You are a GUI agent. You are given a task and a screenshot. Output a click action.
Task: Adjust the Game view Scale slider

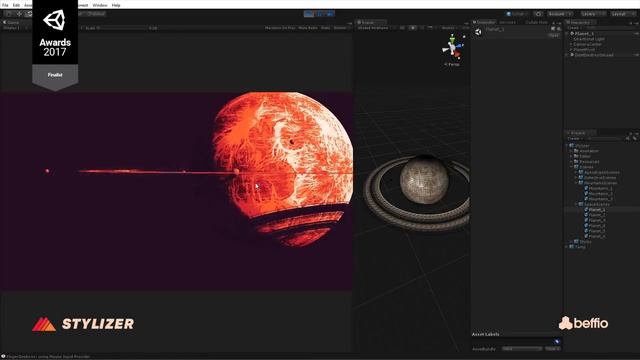pyautogui.click(x=122, y=28)
